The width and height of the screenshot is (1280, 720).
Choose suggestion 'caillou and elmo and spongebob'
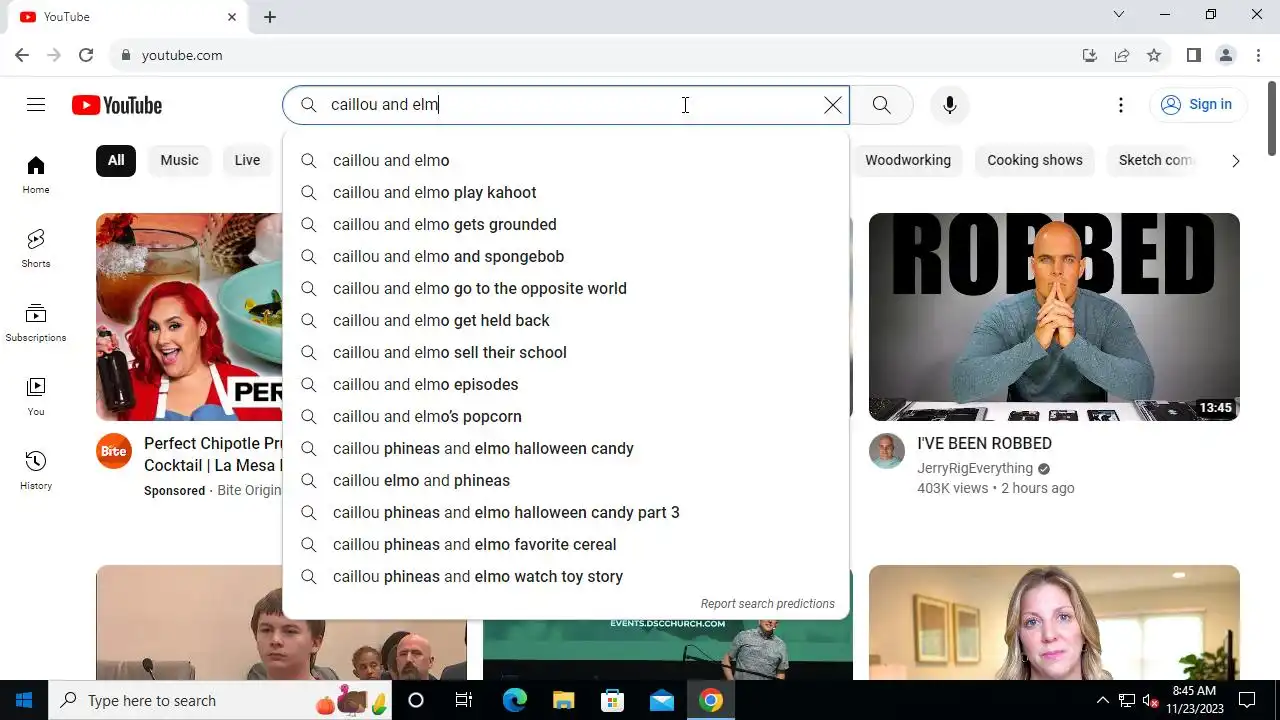[566, 256]
